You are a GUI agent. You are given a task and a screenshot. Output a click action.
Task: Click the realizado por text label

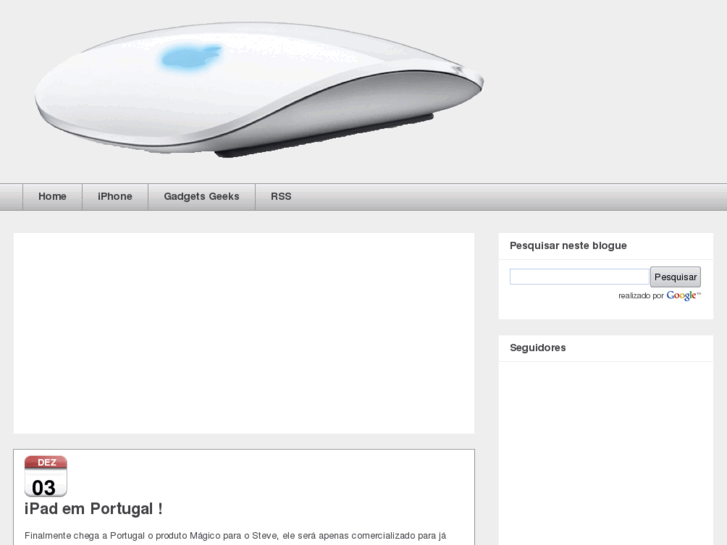[x=641, y=296]
